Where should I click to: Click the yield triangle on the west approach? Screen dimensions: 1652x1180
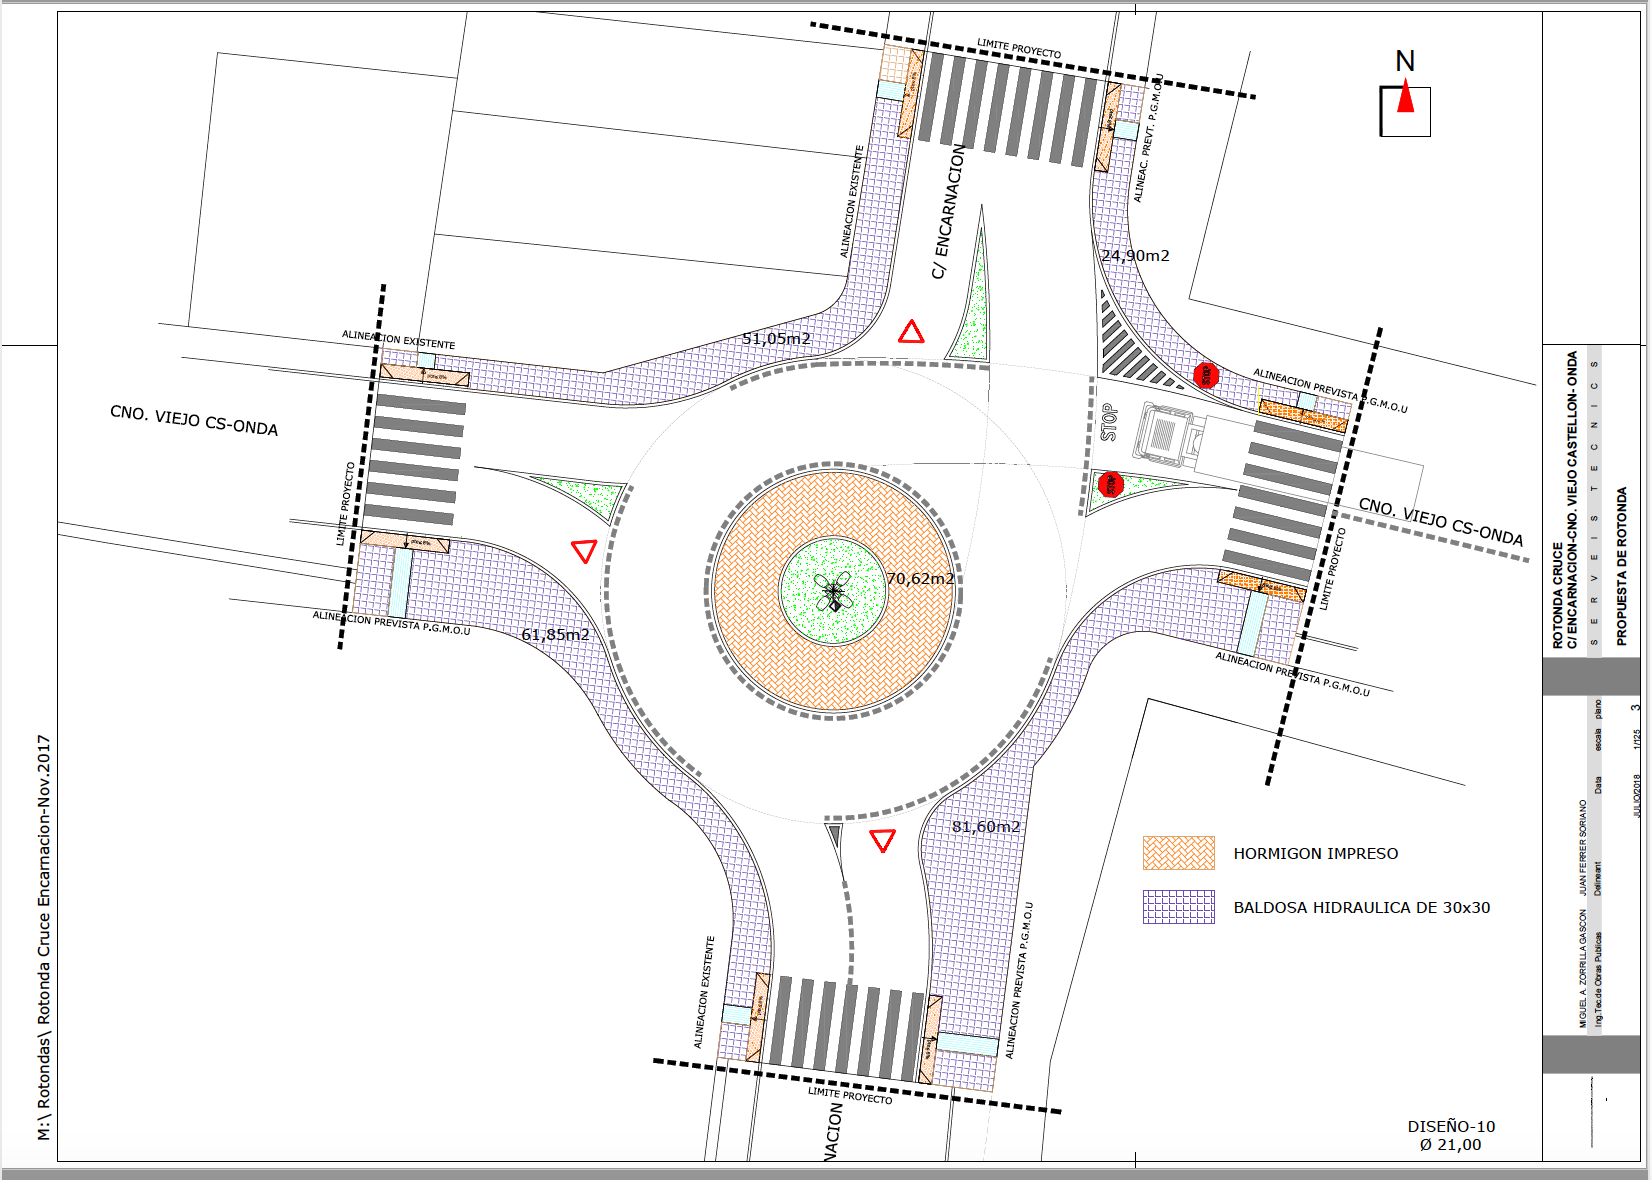pyautogui.click(x=584, y=550)
